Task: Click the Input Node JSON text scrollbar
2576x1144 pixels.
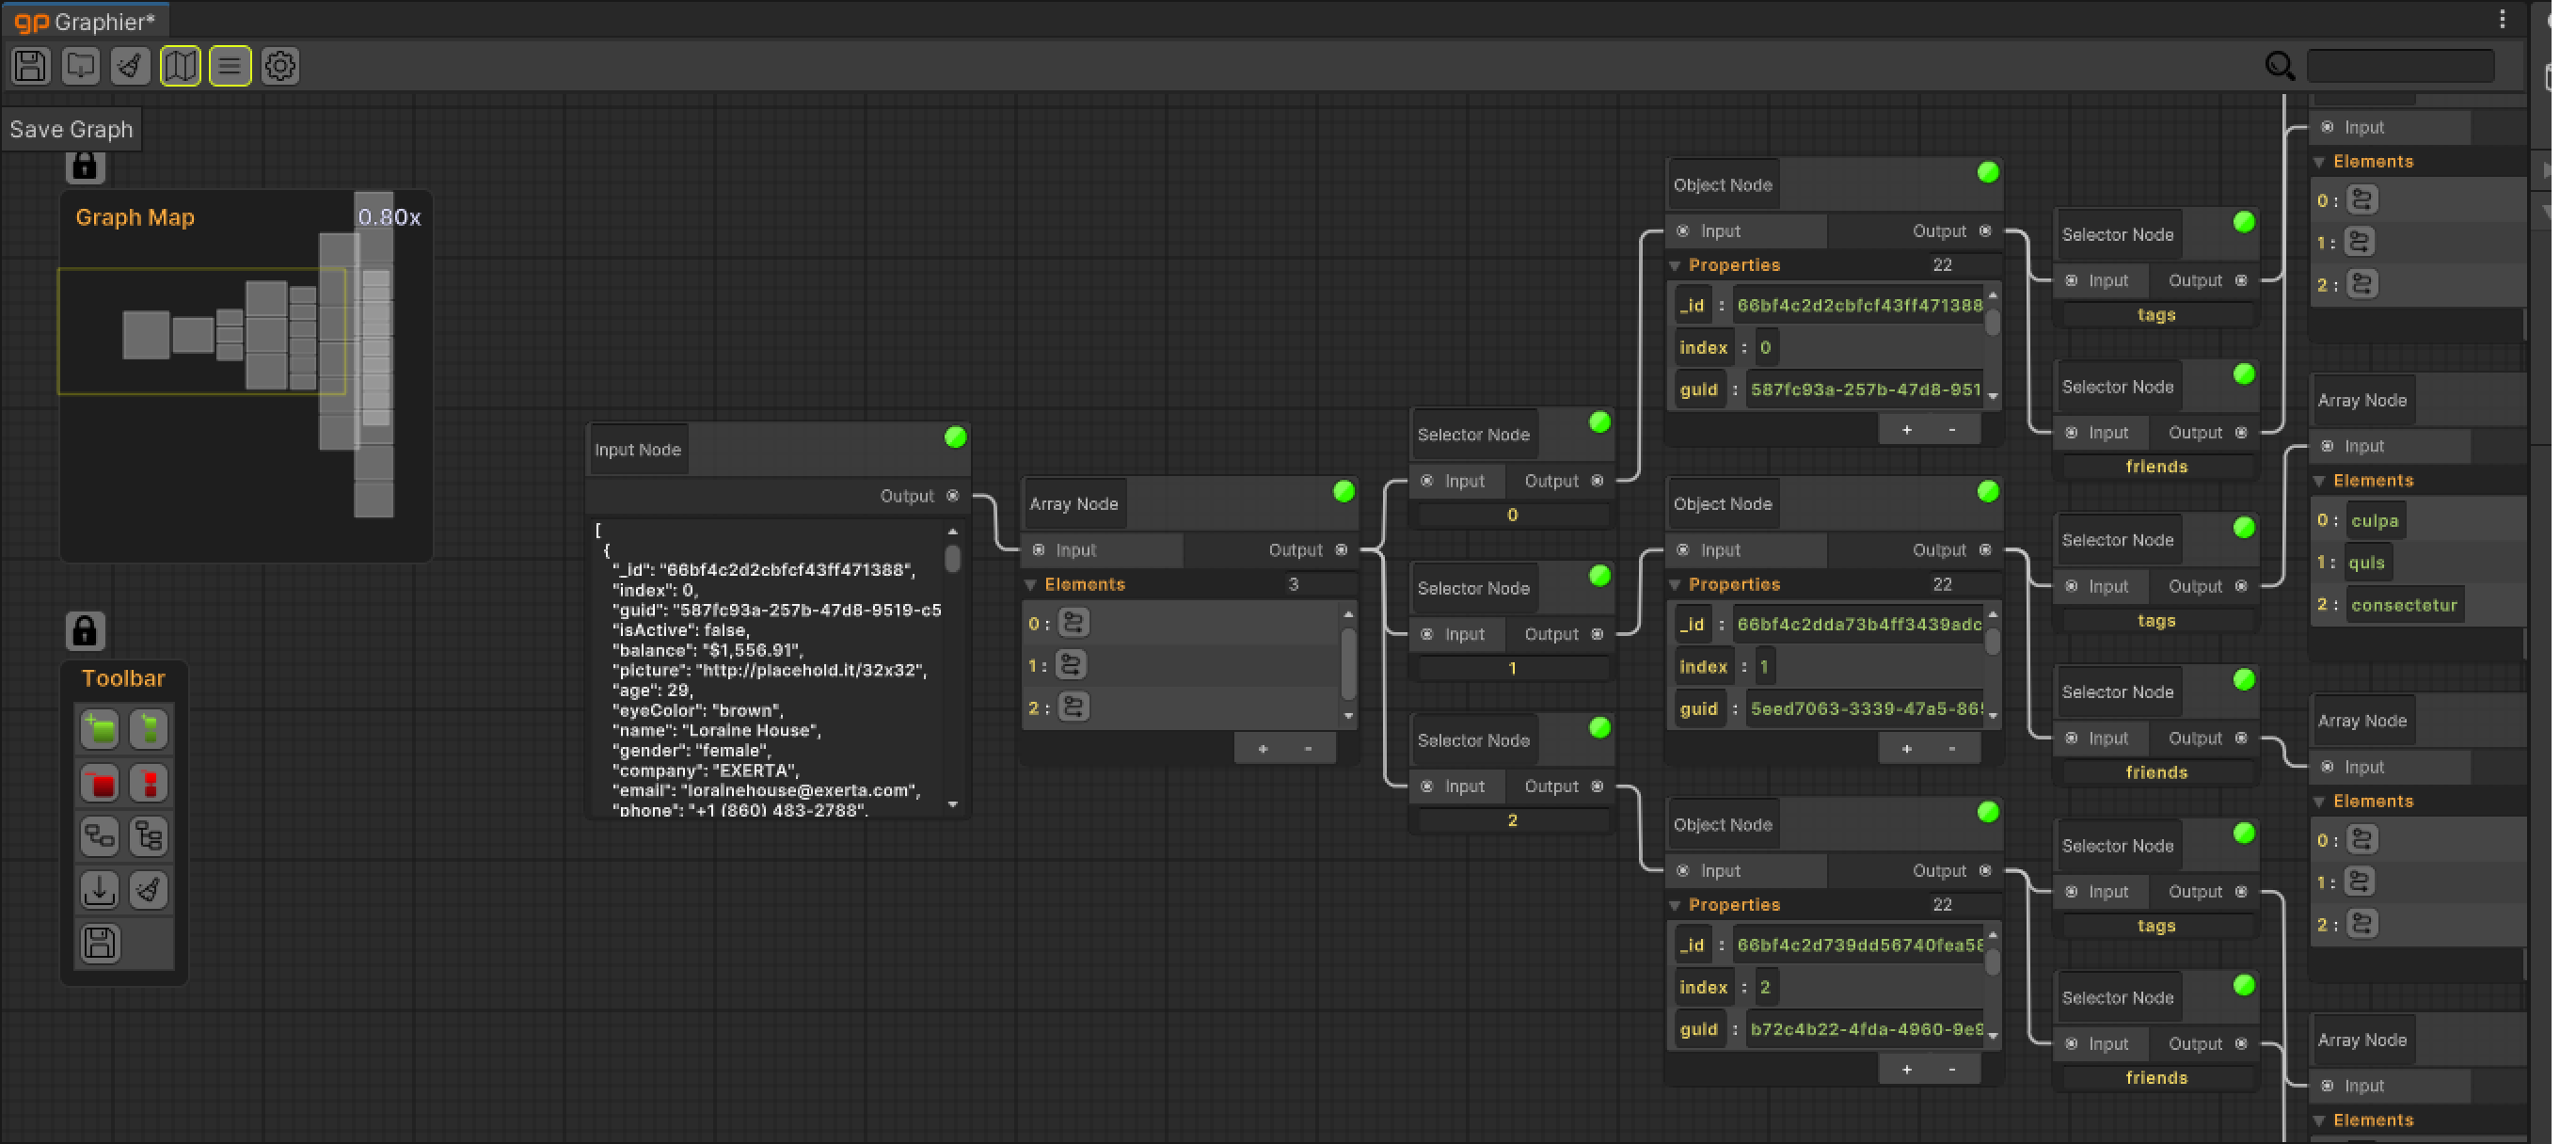Action: click(952, 560)
